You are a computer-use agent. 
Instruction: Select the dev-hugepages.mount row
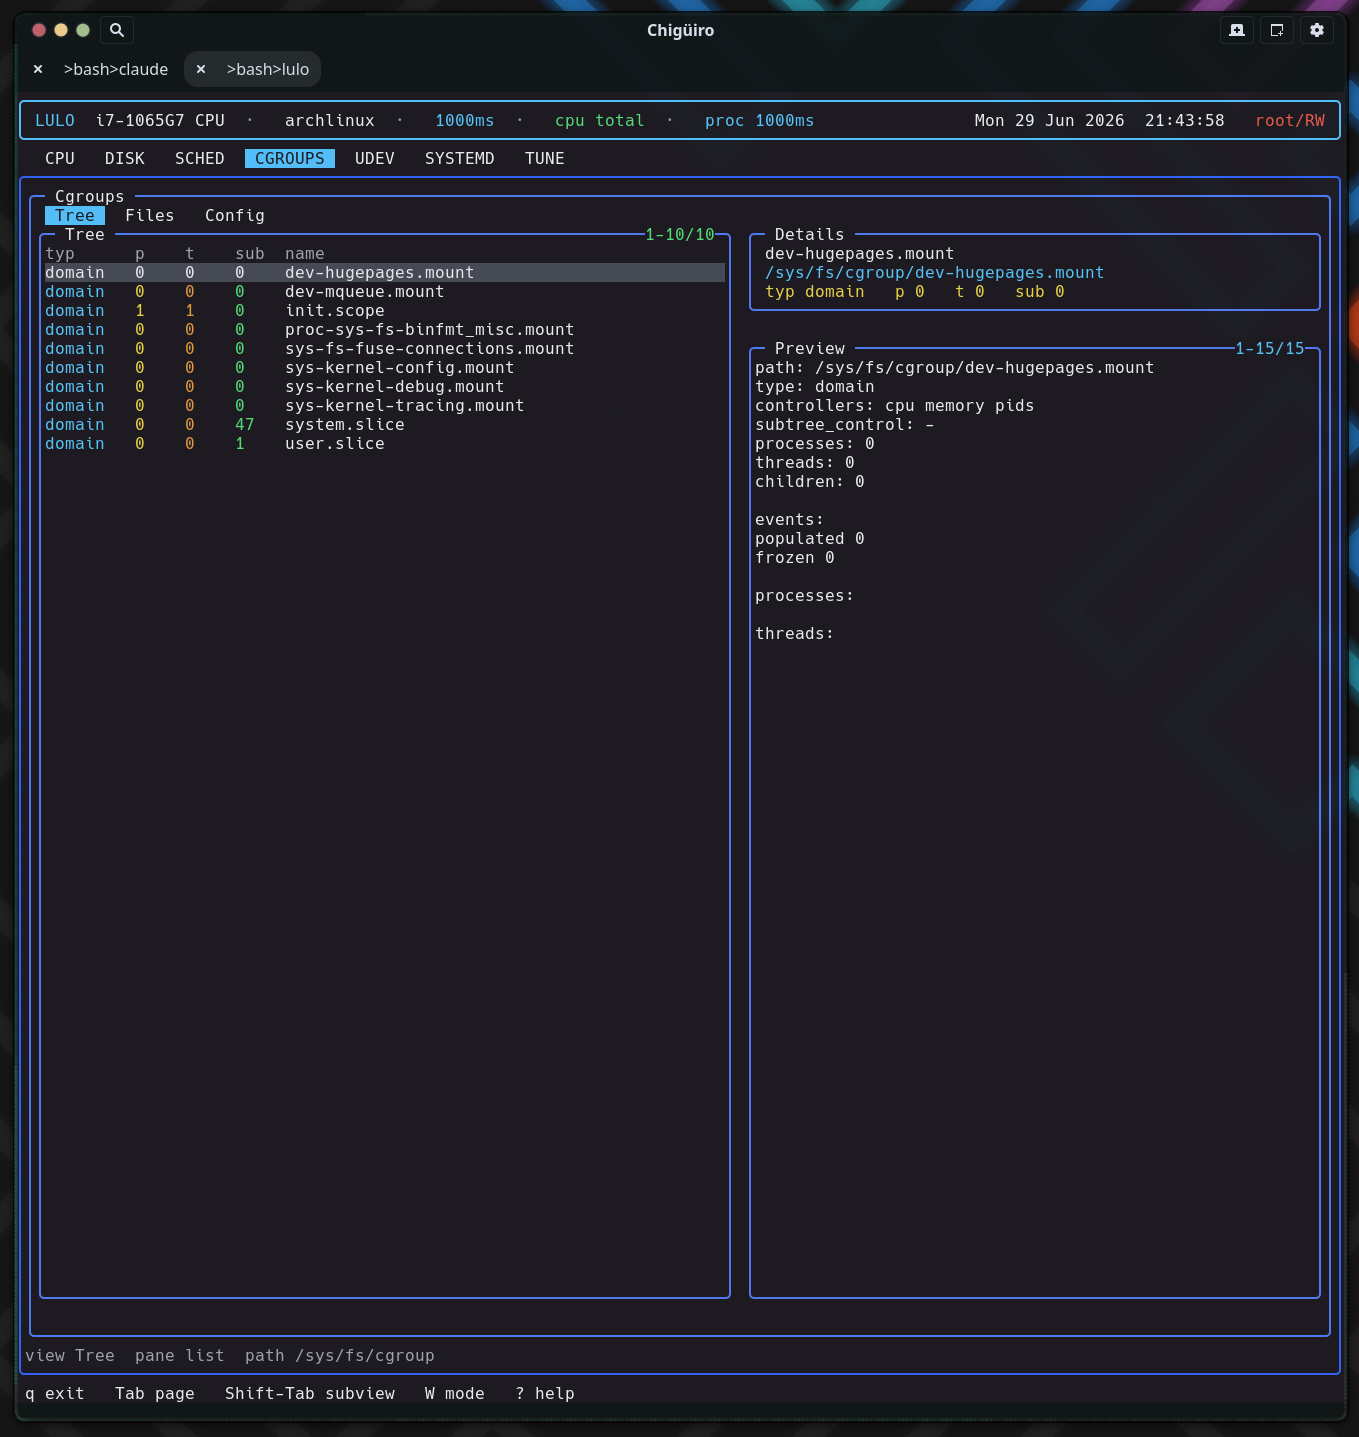385,272
